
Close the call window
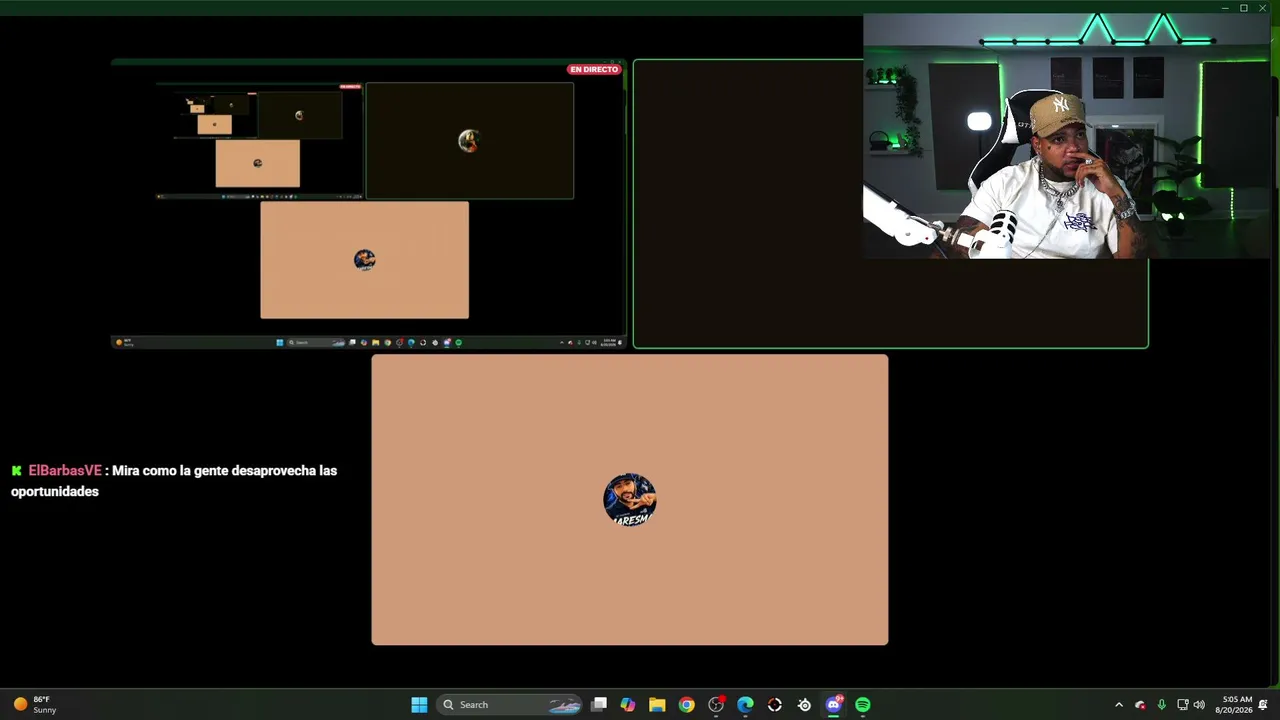coord(1263,8)
